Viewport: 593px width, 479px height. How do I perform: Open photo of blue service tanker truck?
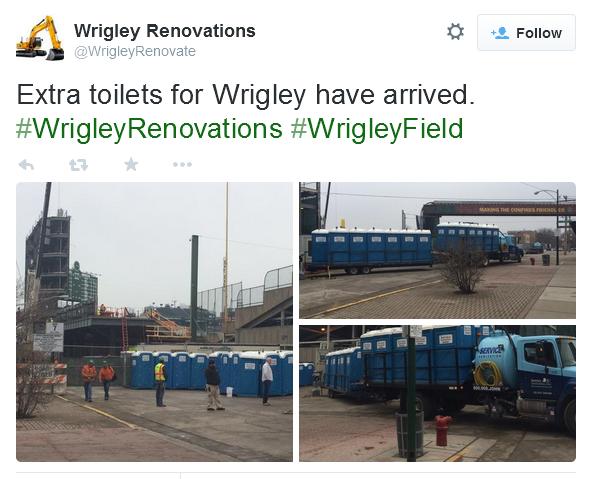click(x=438, y=393)
